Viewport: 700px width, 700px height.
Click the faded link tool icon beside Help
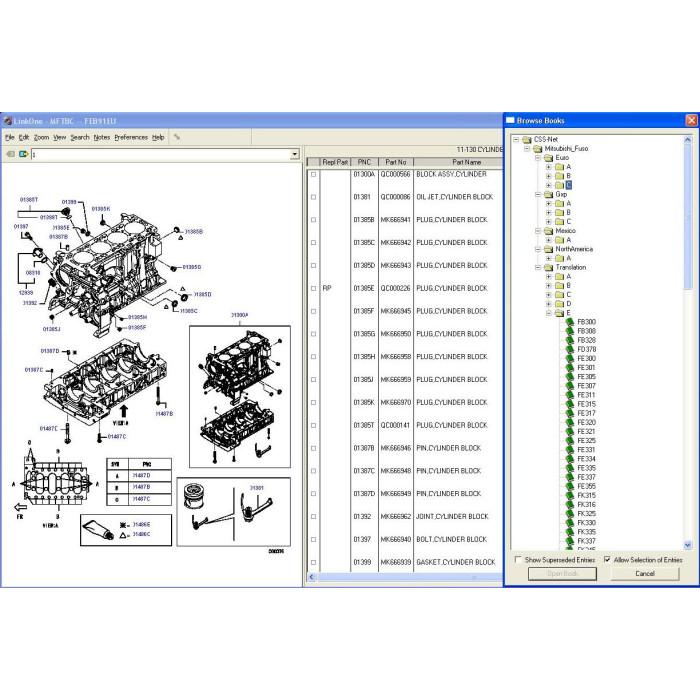177,137
